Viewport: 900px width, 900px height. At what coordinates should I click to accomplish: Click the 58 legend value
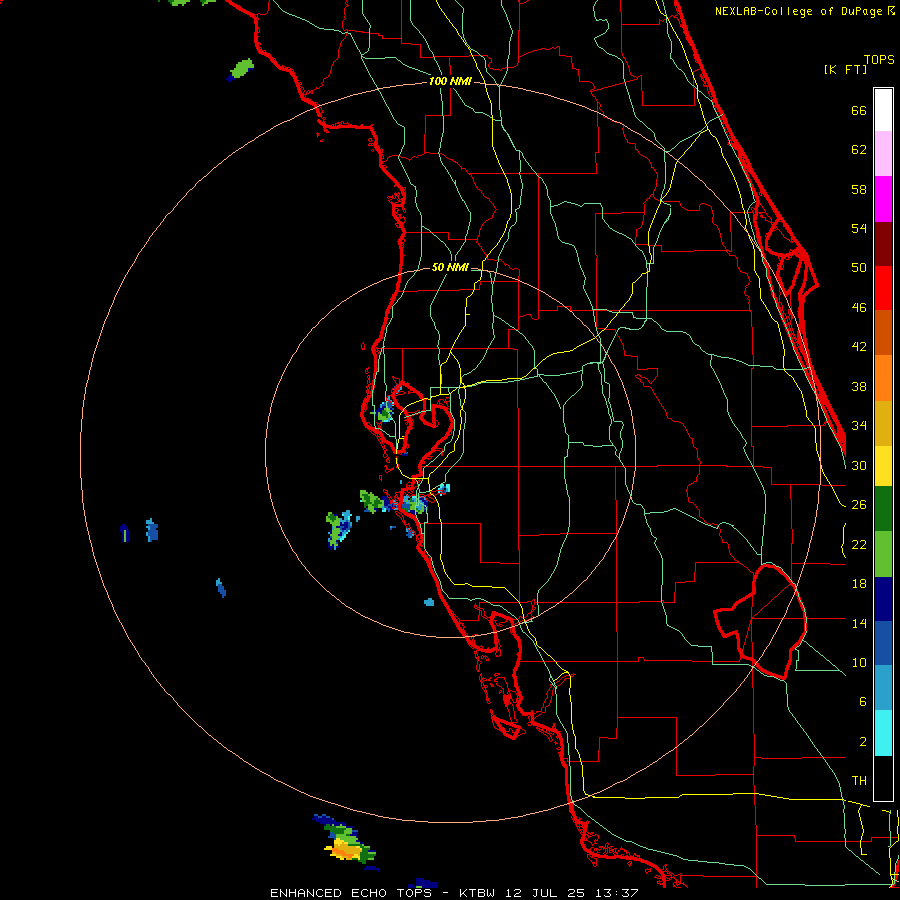[859, 189]
